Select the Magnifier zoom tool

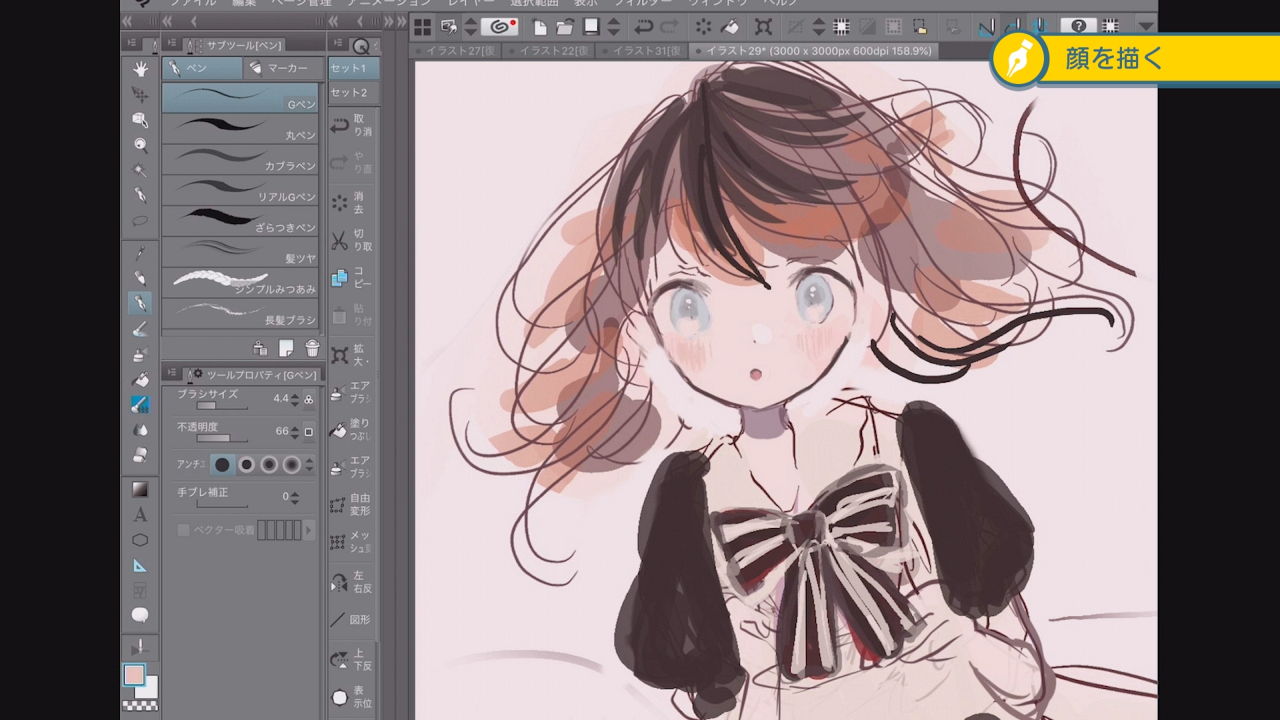point(140,145)
